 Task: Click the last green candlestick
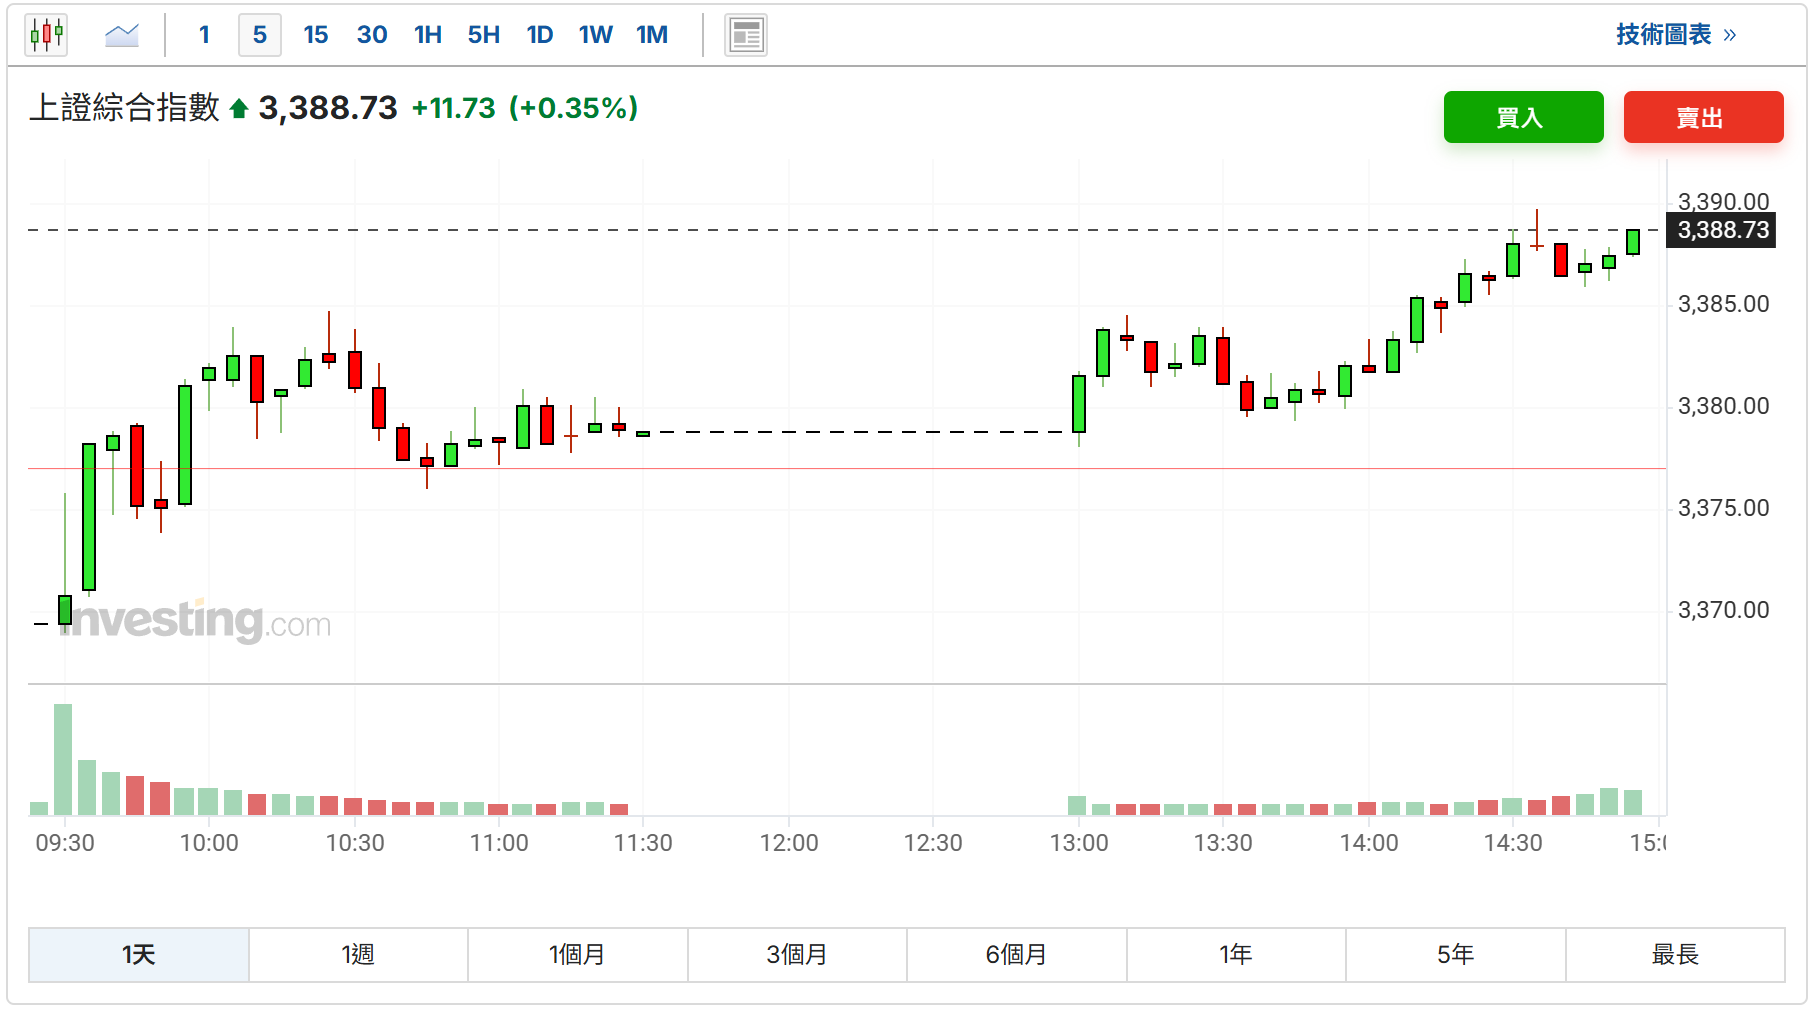(1633, 242)
